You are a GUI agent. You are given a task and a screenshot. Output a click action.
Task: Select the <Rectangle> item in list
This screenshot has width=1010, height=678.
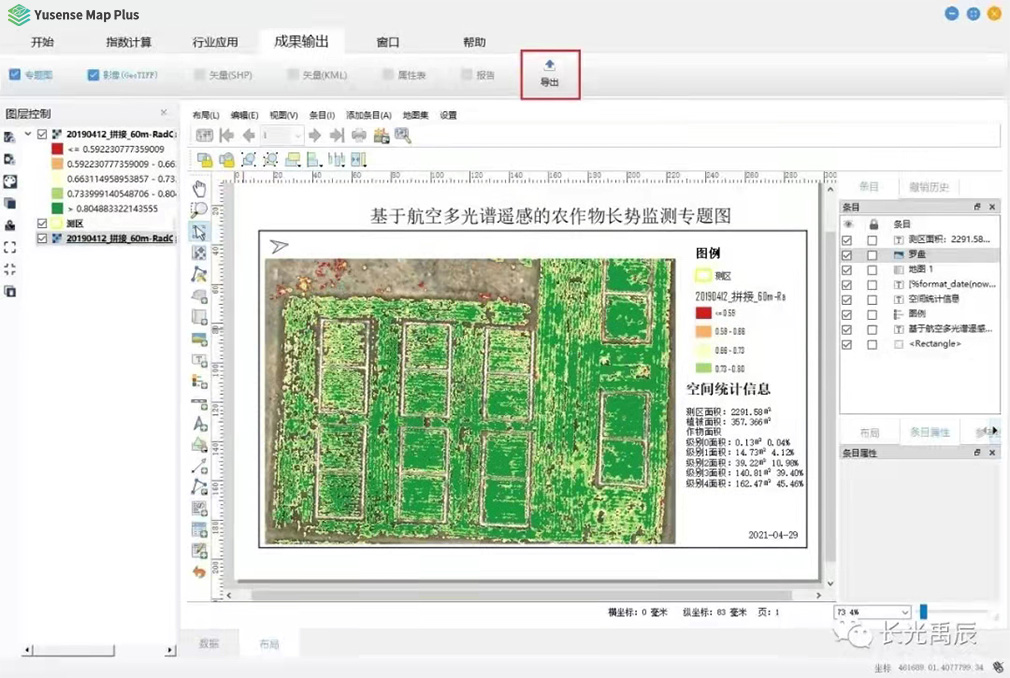[935, 344]
